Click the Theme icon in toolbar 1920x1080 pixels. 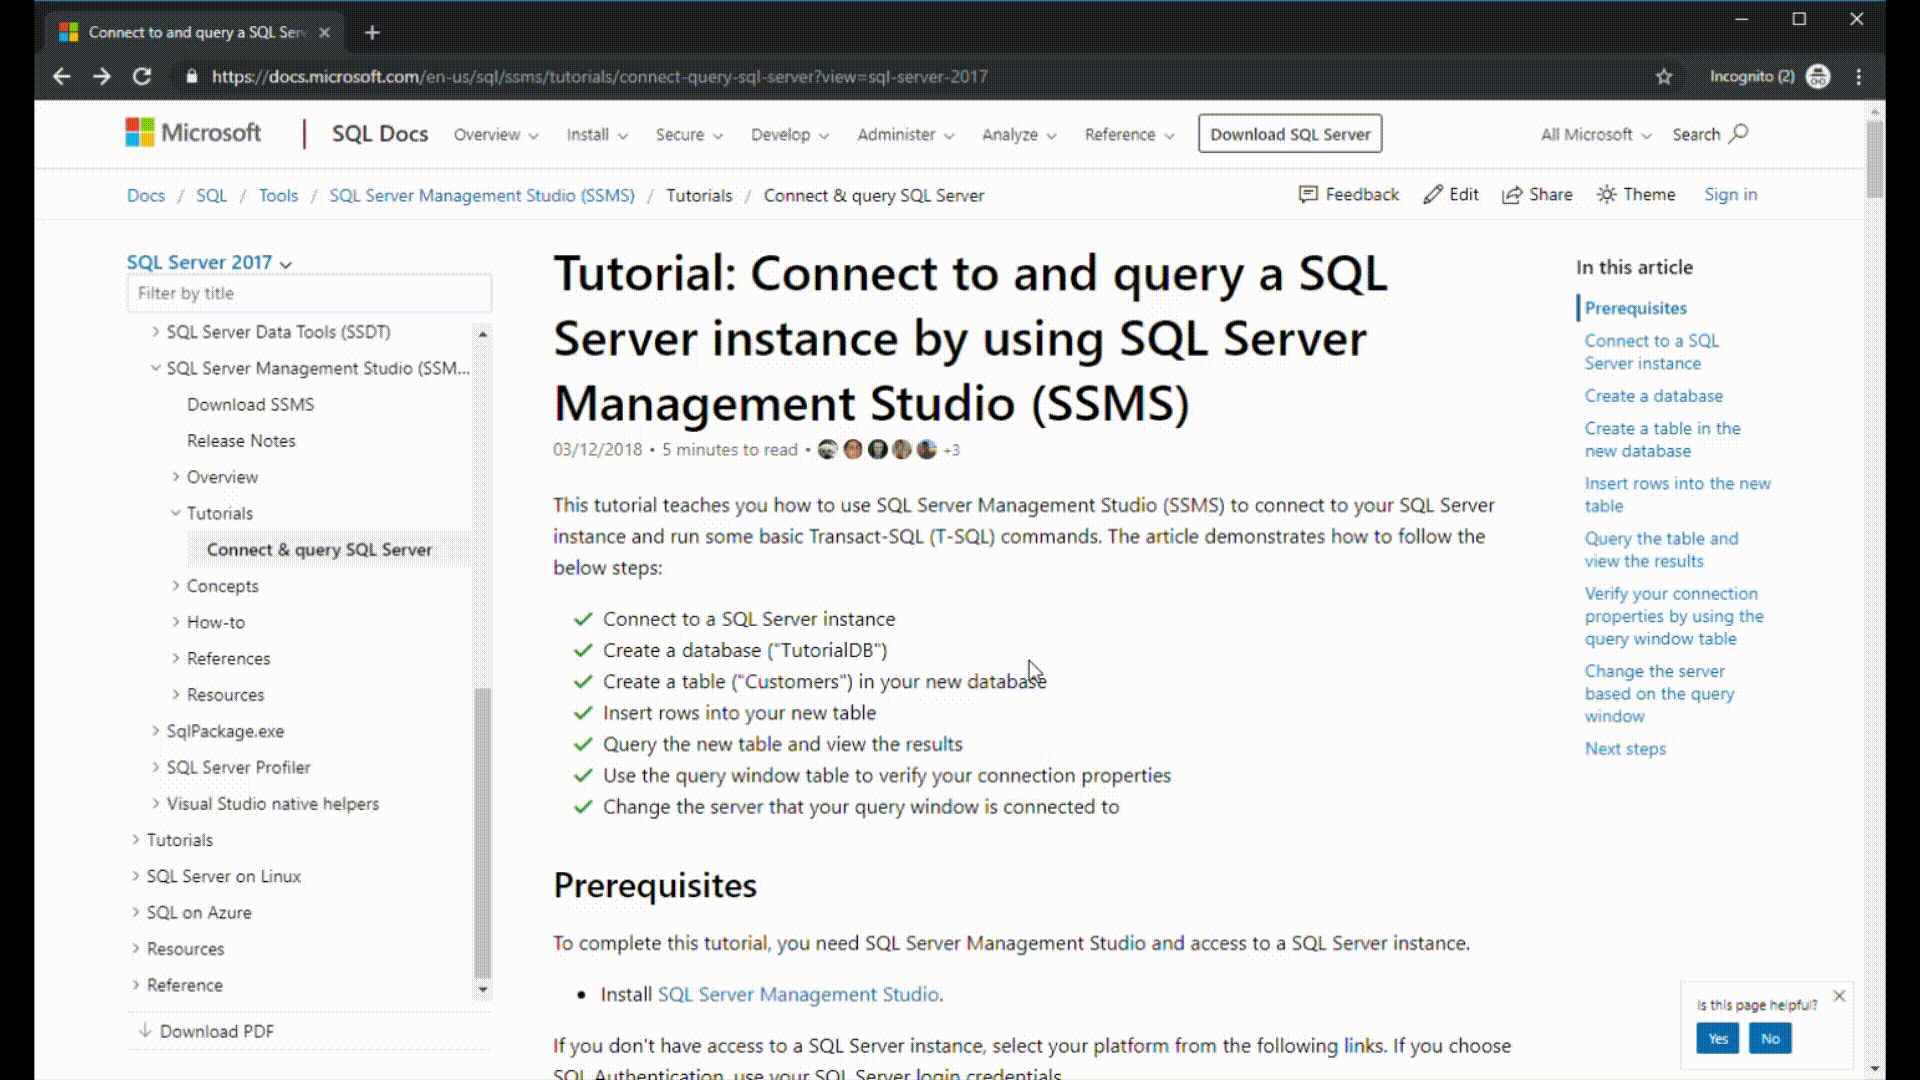click(1635, 194)
